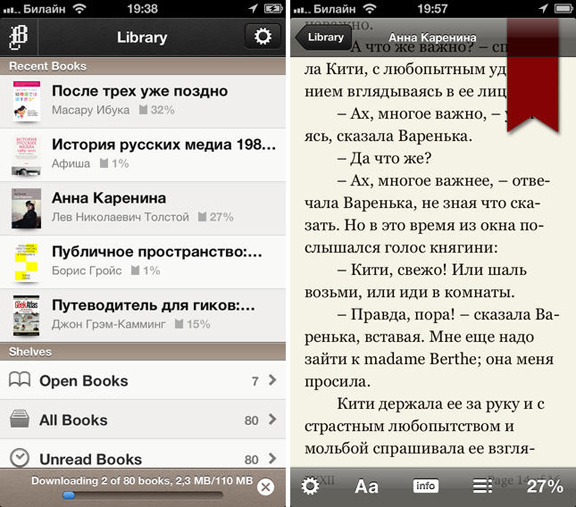
Task: Expand All Books shelf chevron
Action: pos(272,419)
